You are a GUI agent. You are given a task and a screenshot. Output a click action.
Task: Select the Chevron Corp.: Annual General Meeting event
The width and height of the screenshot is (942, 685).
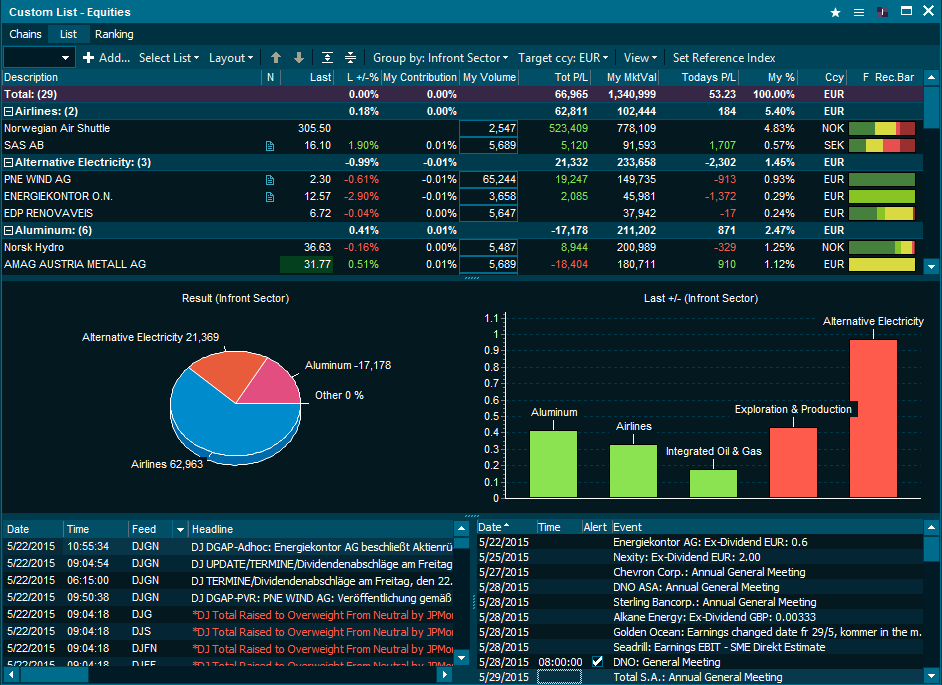[700, 572]
